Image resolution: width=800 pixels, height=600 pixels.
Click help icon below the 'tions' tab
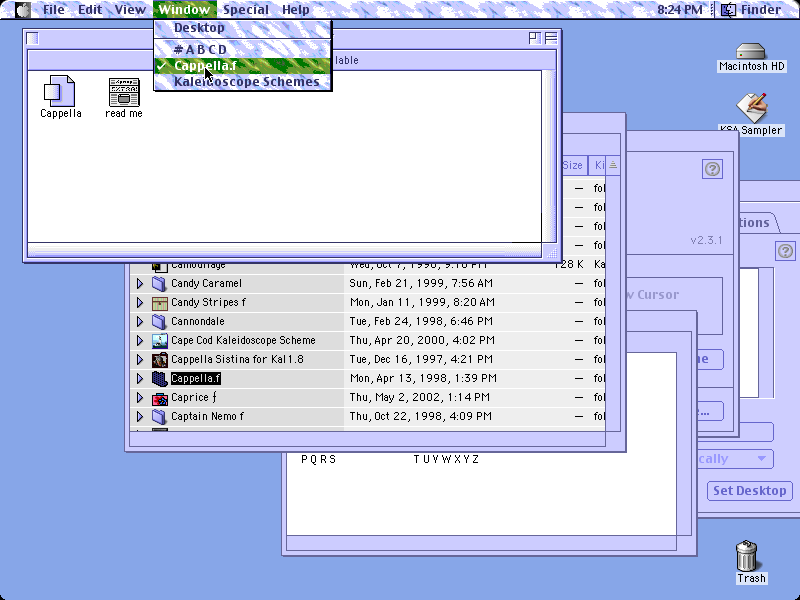785,251
